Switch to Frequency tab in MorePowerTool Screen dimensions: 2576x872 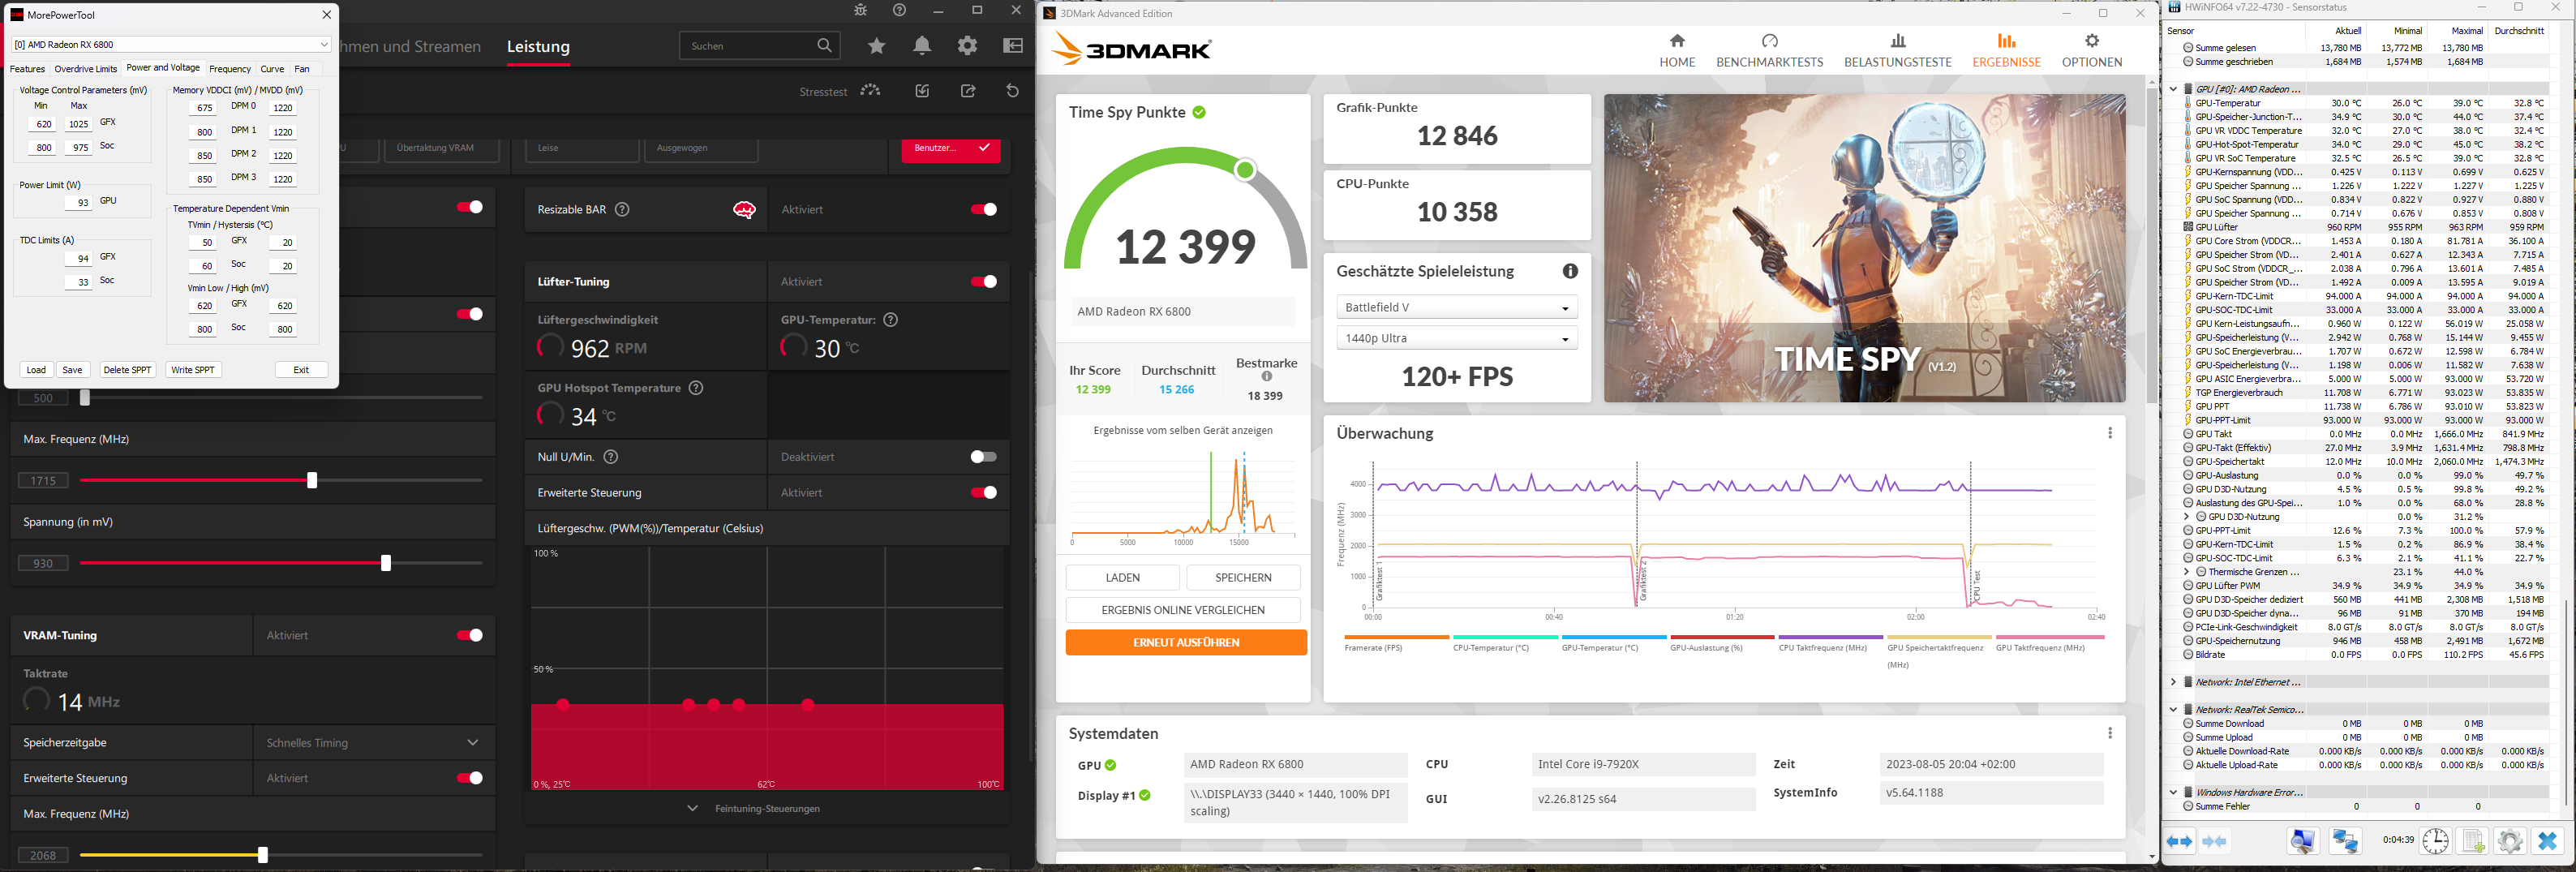230,69
